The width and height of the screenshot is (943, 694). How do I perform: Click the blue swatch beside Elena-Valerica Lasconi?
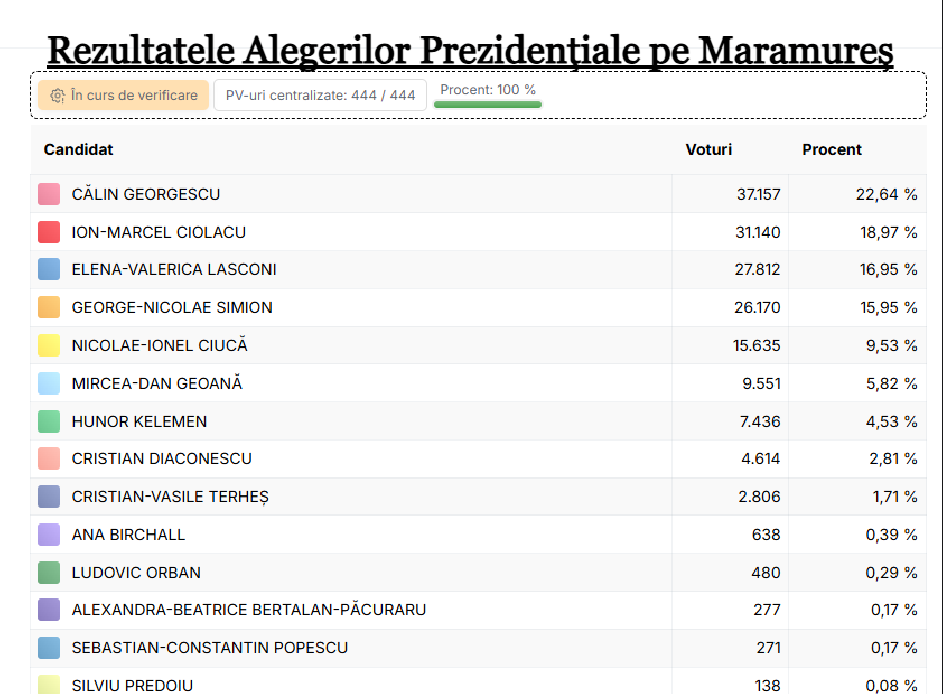[49, 269]
